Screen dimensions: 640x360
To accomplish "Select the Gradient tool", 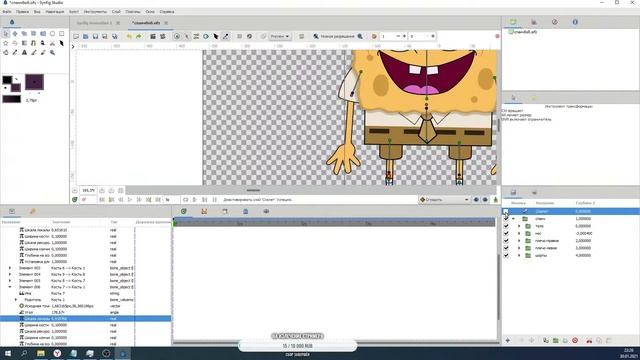I will [x=24, y=43].
